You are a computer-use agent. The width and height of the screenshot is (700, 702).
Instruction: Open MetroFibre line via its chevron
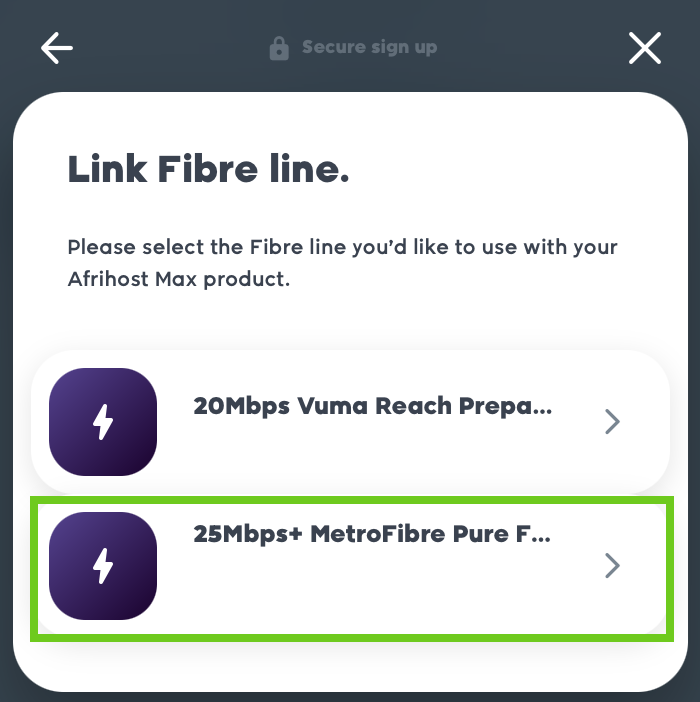[613, 566]
